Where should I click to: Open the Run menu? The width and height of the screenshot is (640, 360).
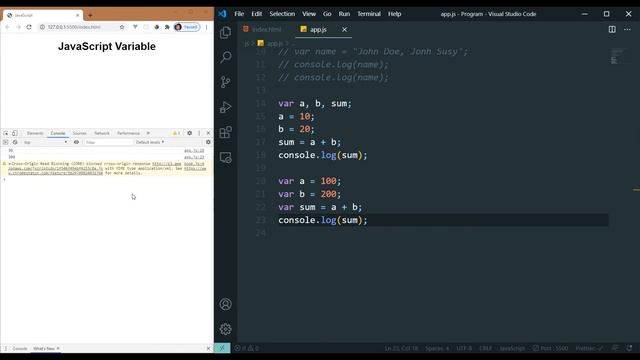tap(344, 14)
